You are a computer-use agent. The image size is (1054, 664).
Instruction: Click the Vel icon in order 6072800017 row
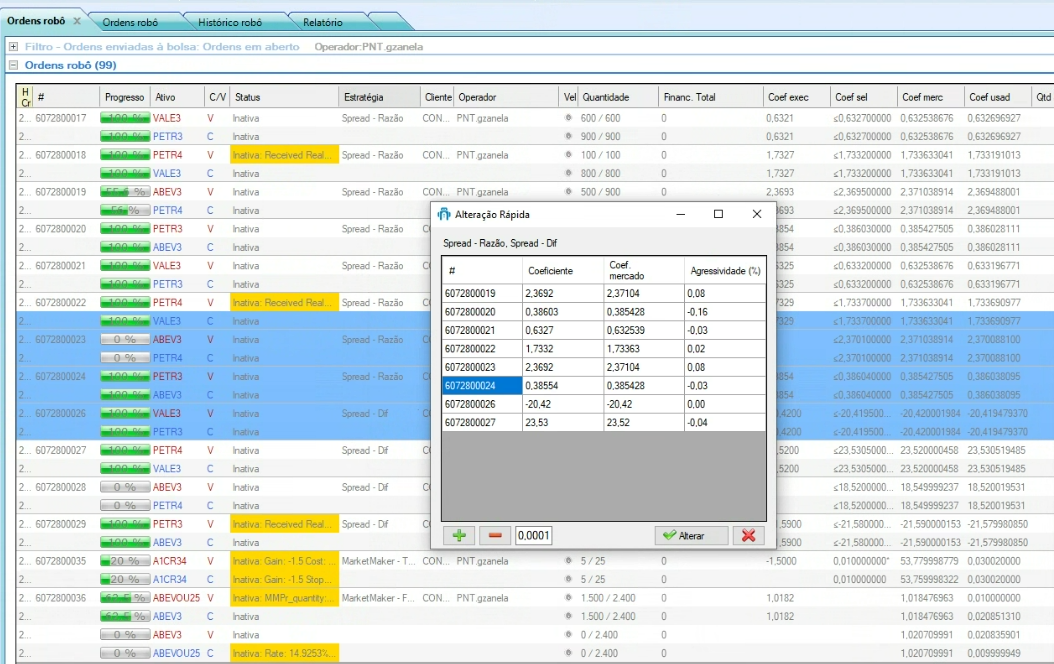[x=569, y=118]
